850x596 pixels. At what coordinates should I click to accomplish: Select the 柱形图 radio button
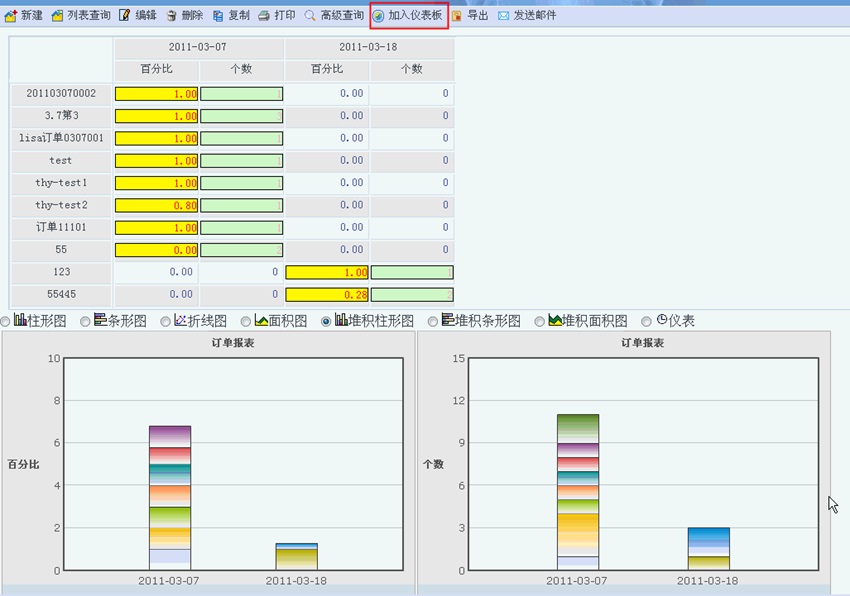pos(6,321)
